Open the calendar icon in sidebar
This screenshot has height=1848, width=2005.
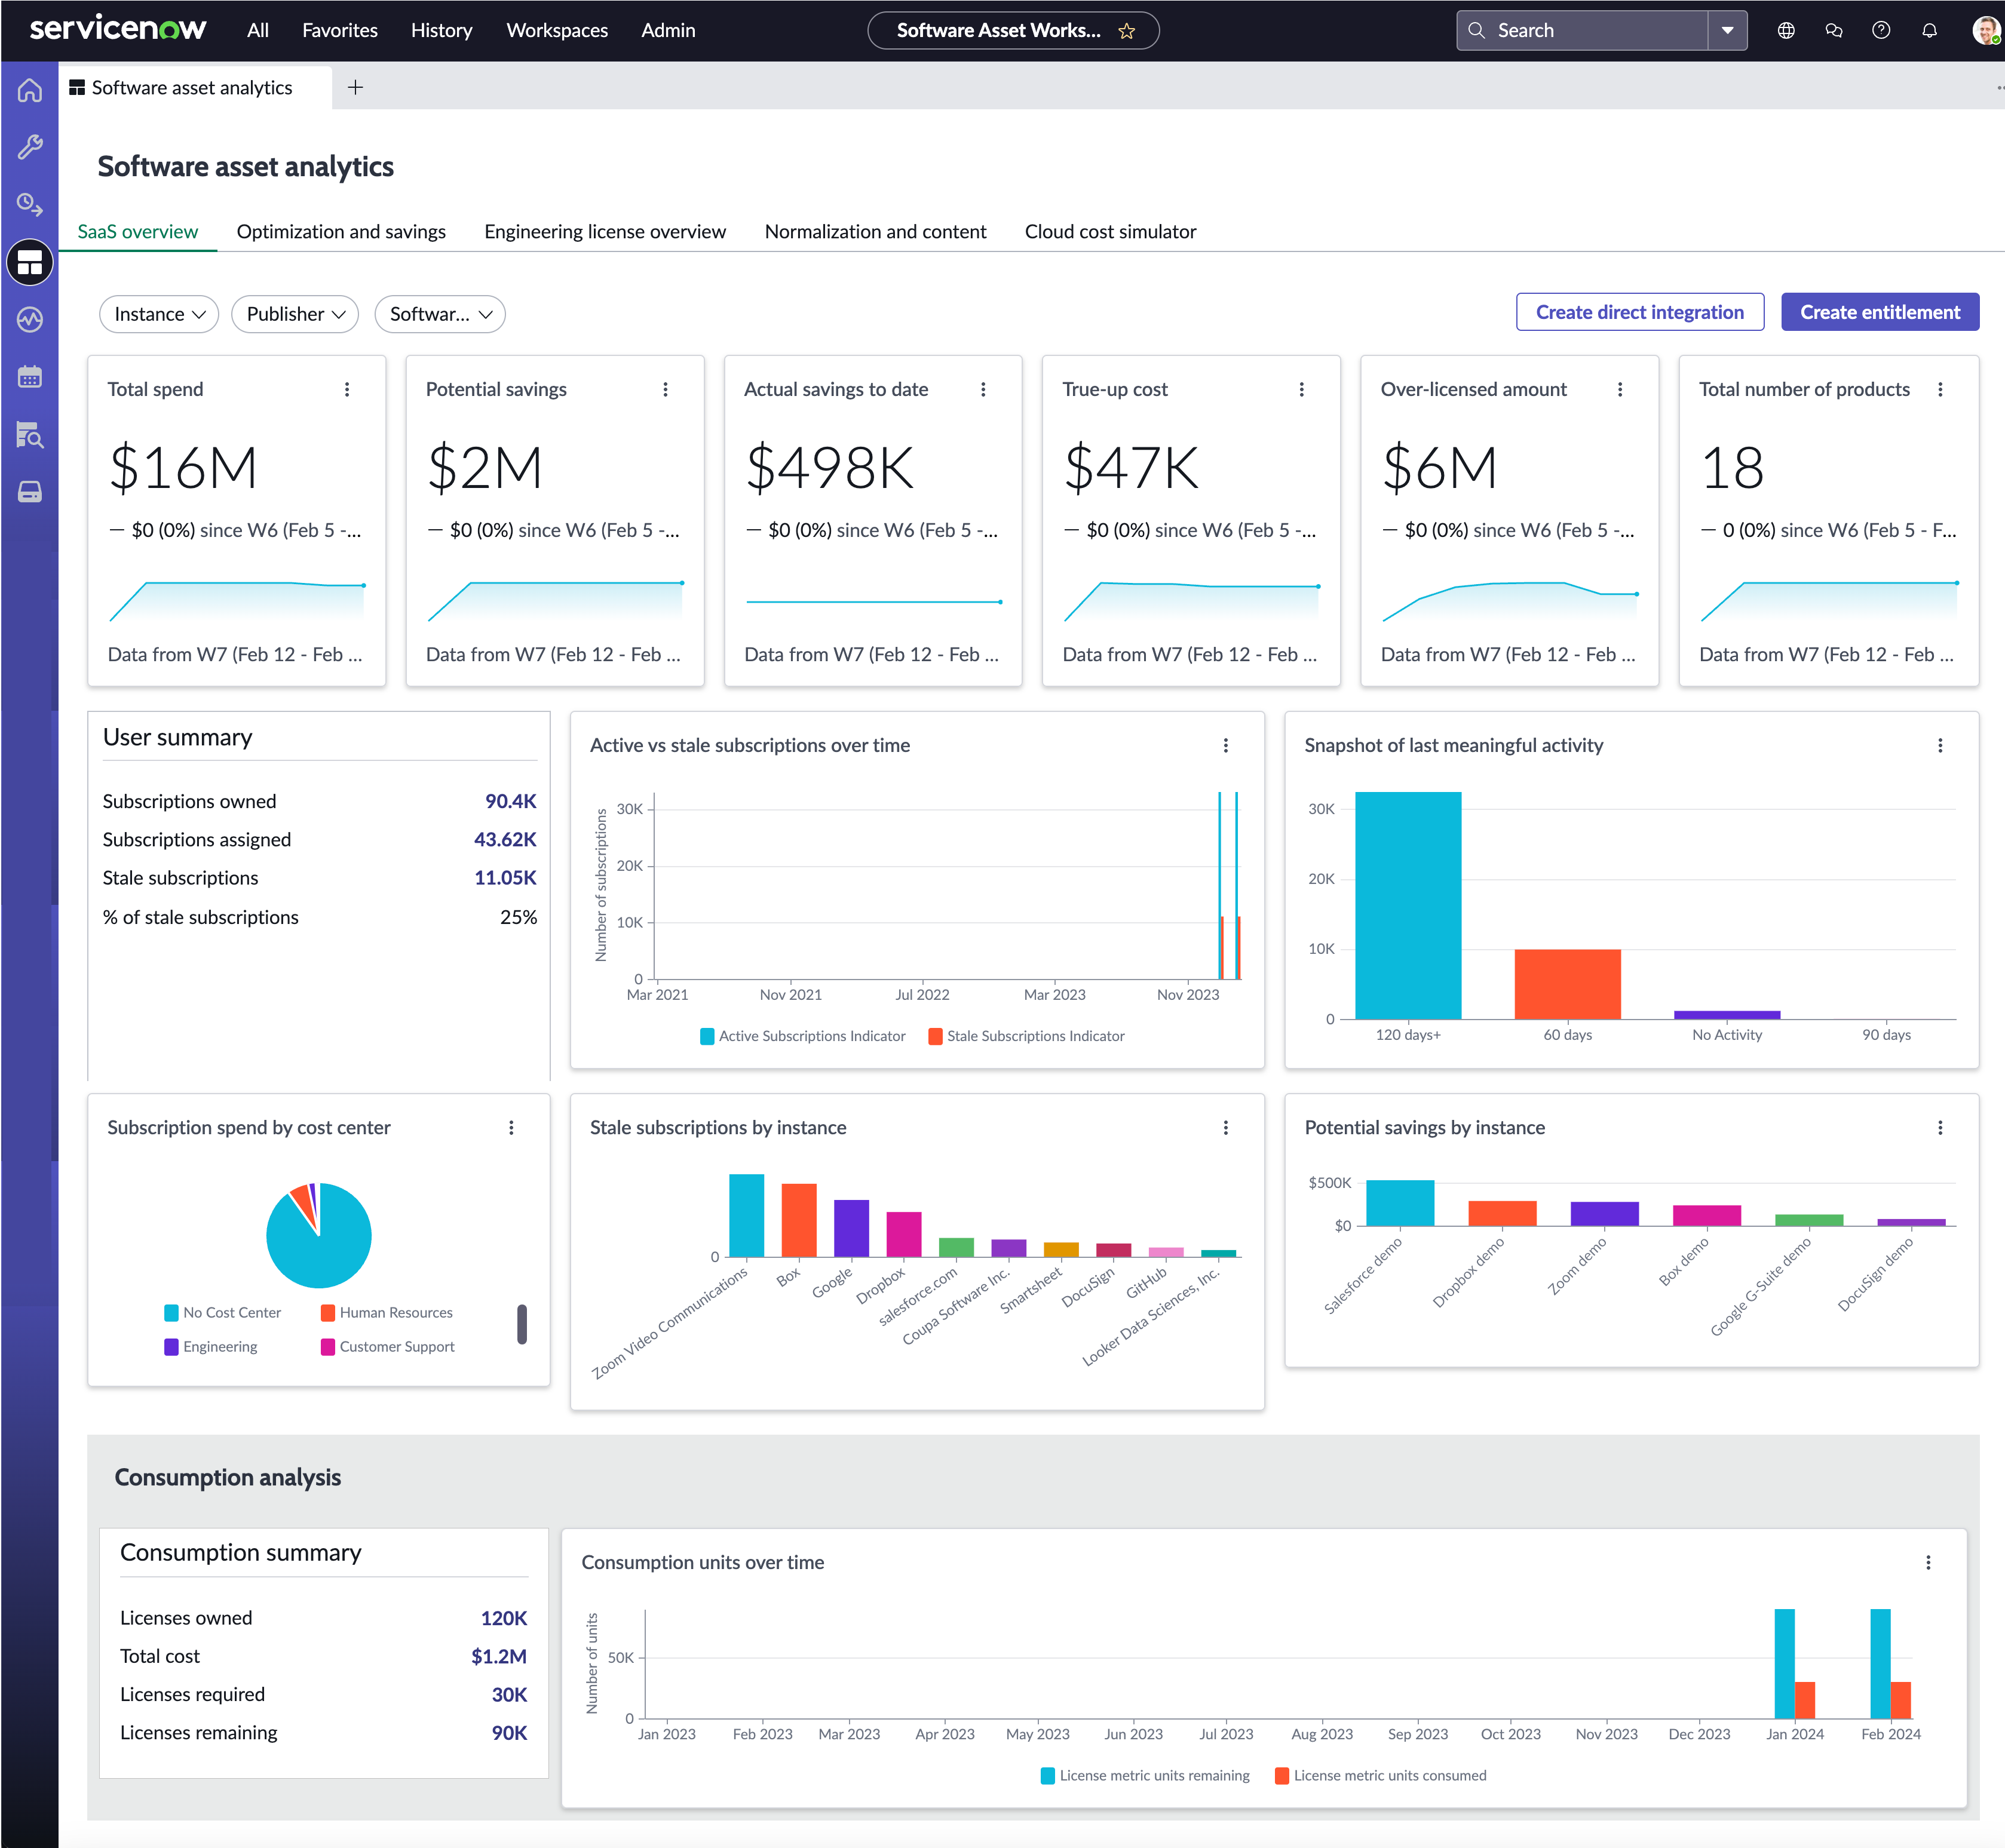click(30, 377)
